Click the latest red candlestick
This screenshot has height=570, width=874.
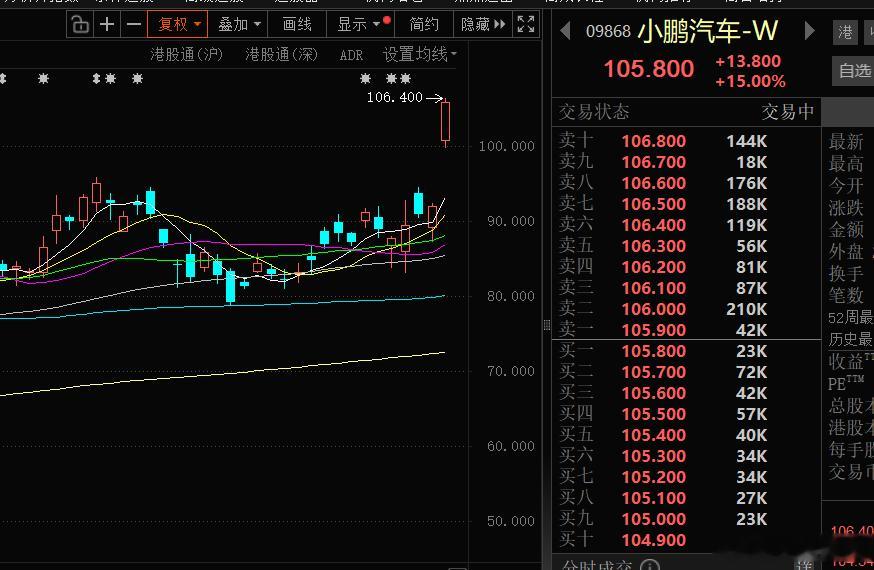[445, 122]
